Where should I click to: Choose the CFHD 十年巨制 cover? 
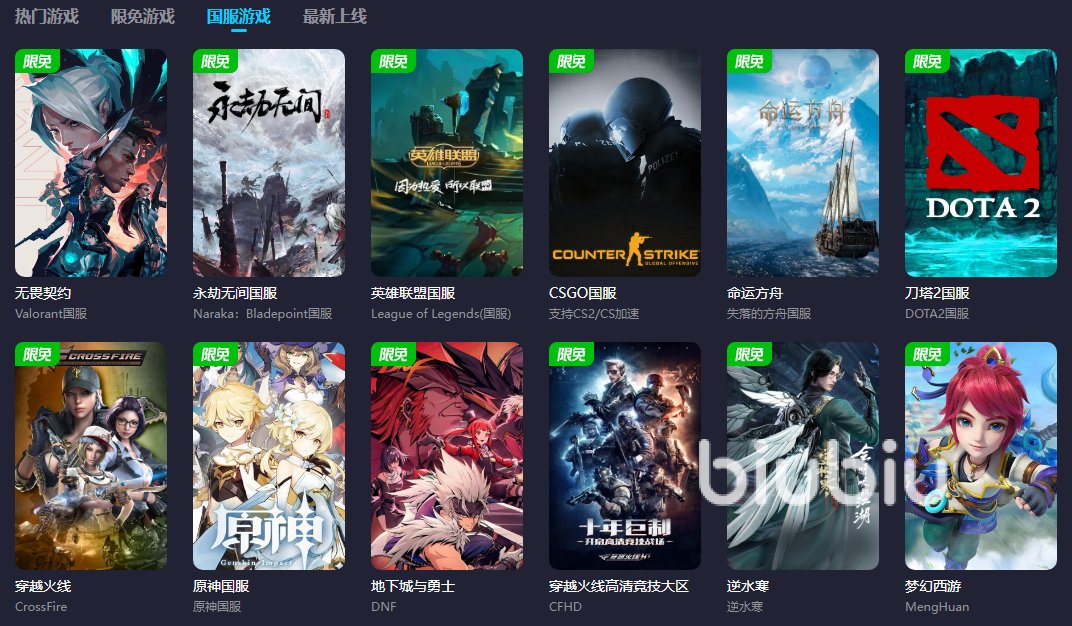pyautogui.click(x=625, y=456)
